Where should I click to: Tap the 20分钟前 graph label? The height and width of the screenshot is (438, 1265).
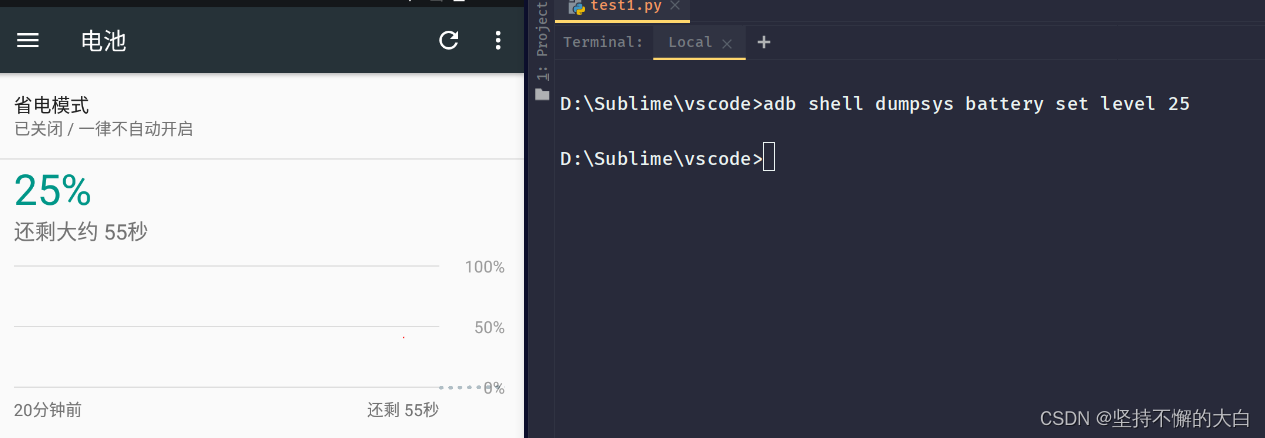tap(48, 410)
